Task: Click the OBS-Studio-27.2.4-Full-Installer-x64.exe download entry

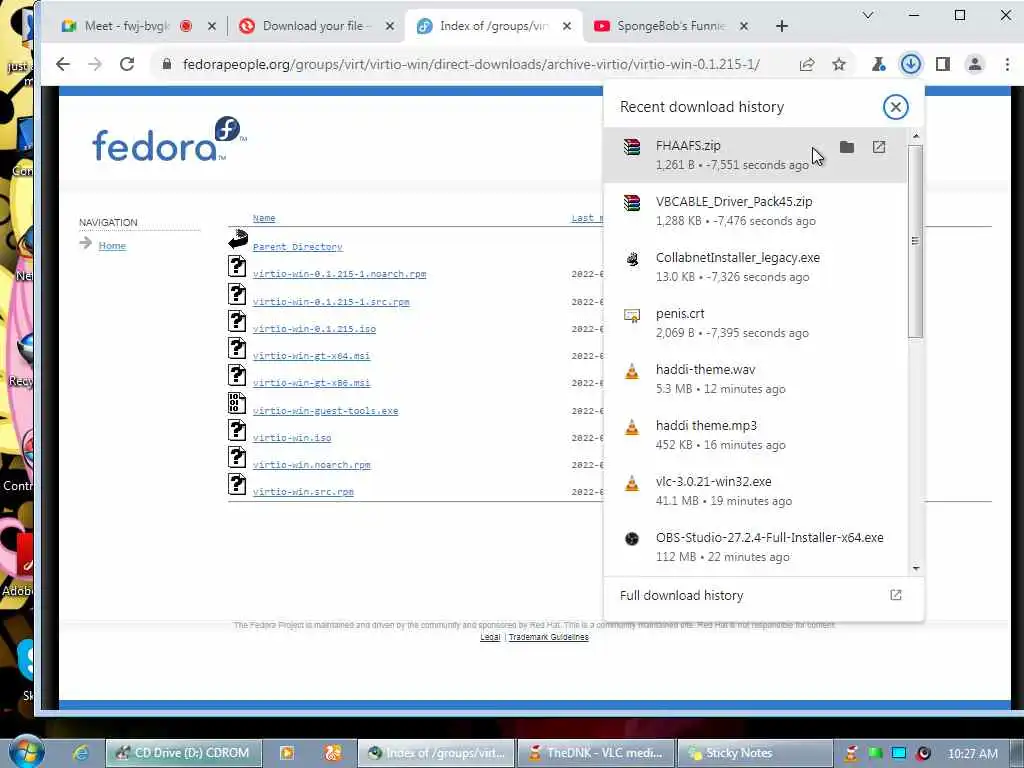Action: 756,547
